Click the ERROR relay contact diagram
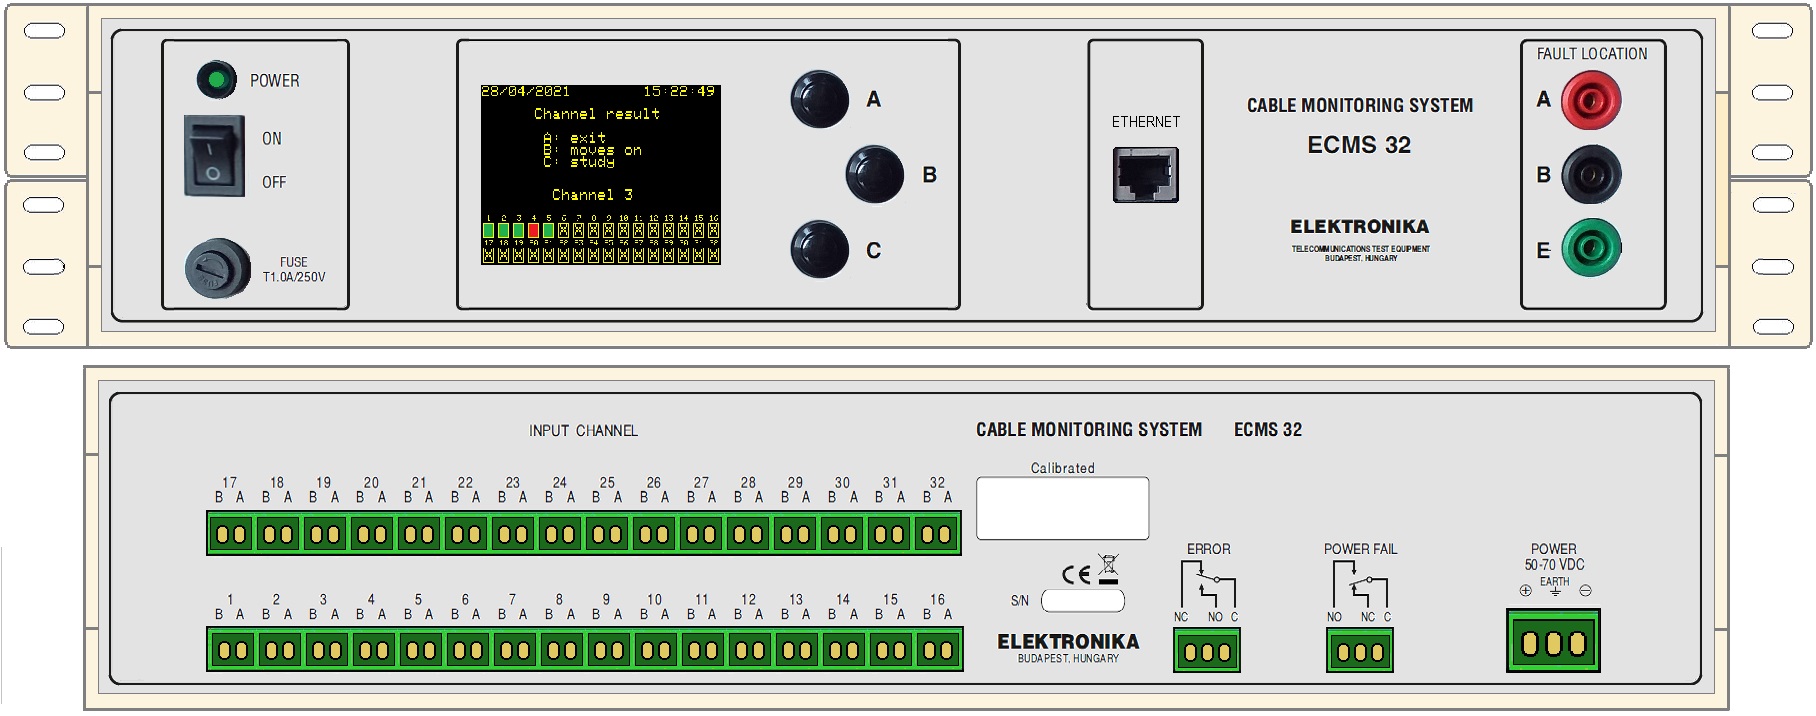This screenshot has height=716, width=1816. click(1208, 584)
